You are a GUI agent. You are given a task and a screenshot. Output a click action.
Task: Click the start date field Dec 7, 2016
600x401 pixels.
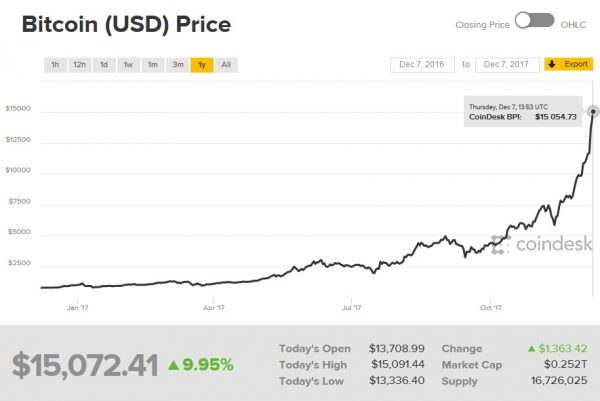(x=422, y=65)
